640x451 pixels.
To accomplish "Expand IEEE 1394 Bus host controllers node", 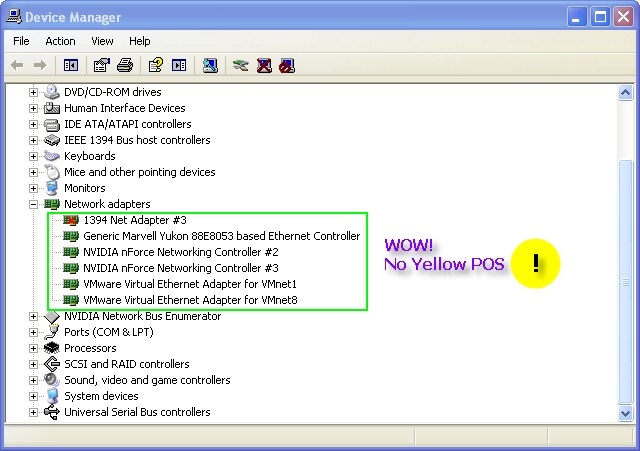I will 33,140.
